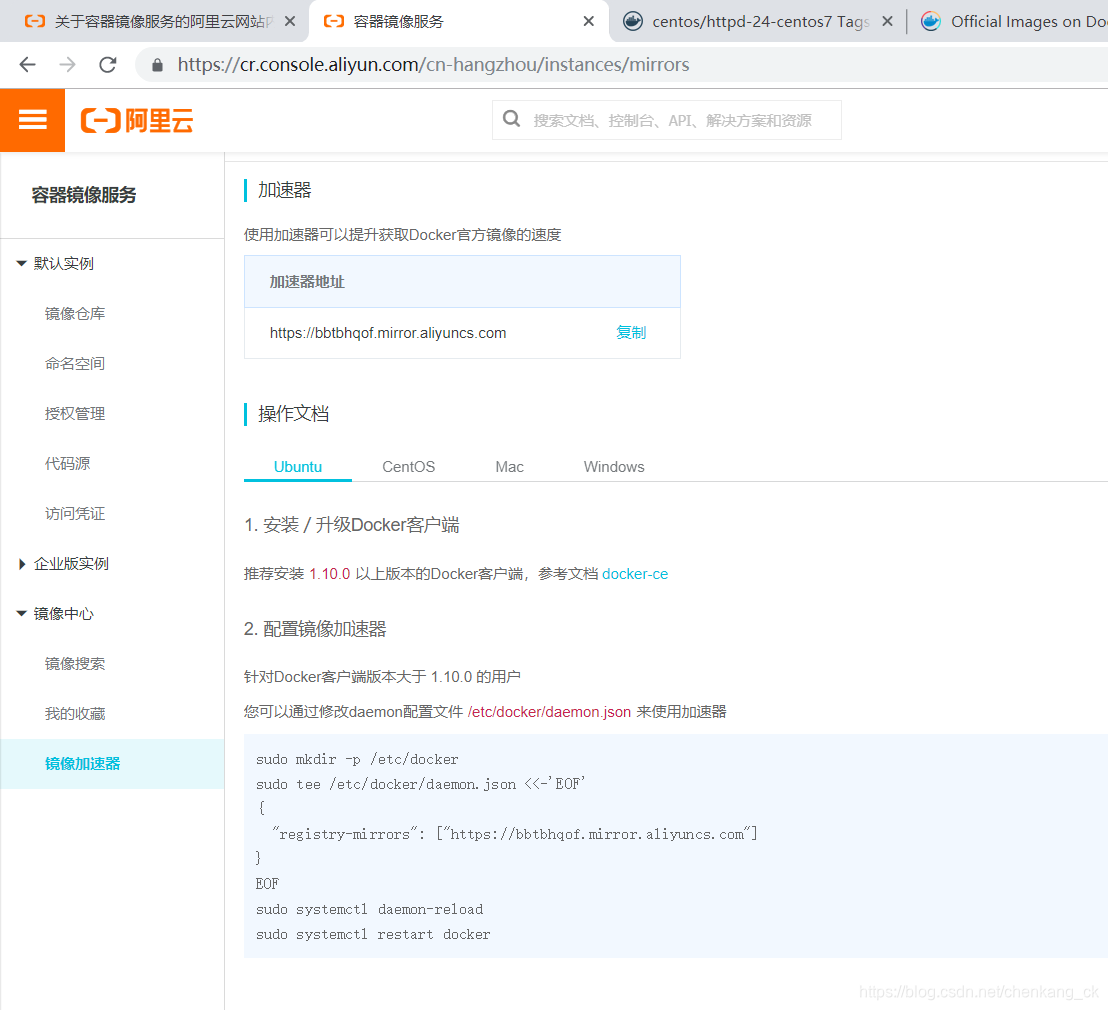1108x1010 pixels.
Task: Click the /etc/docker/daemon.json path text
Action: 549,712
